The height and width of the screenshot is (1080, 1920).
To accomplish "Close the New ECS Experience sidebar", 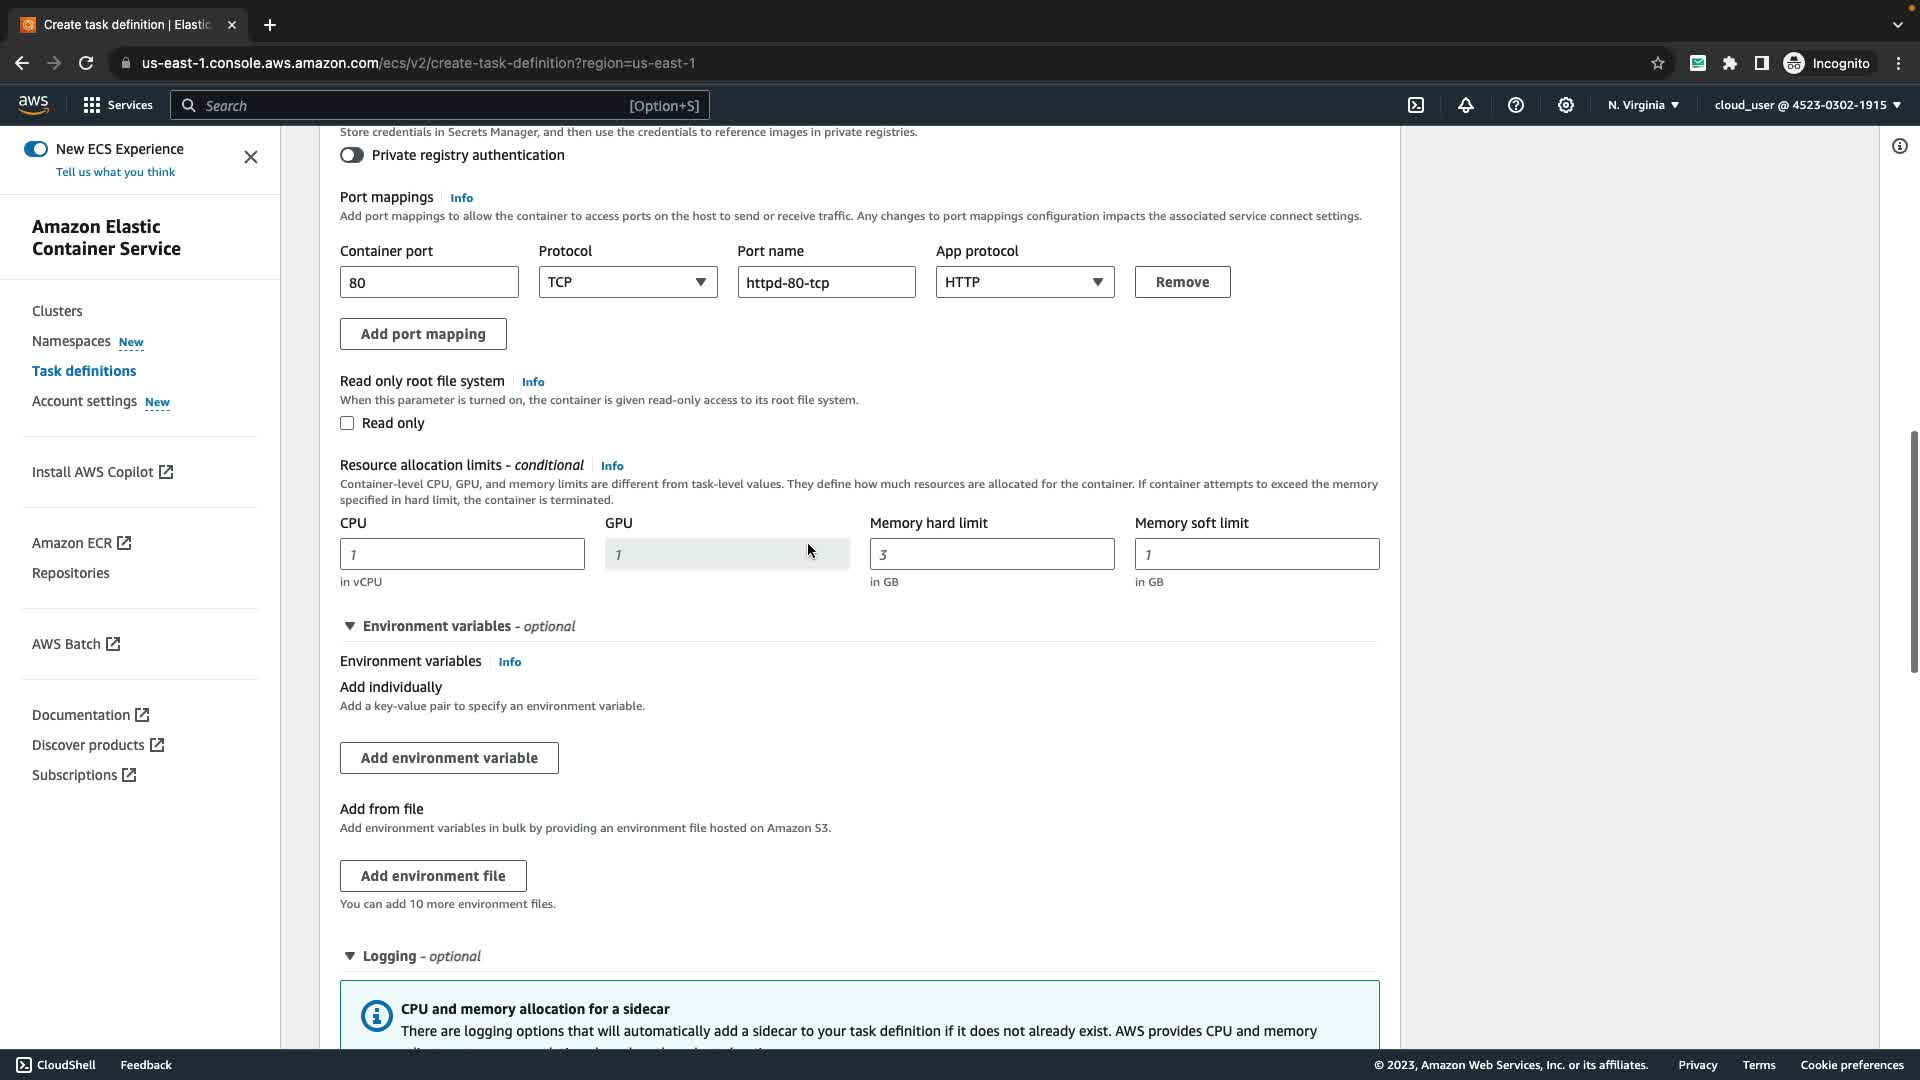I will [x=251, y=157].
